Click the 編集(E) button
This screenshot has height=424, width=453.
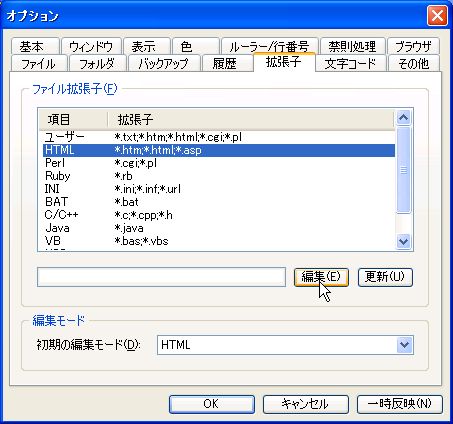point(321,277)
